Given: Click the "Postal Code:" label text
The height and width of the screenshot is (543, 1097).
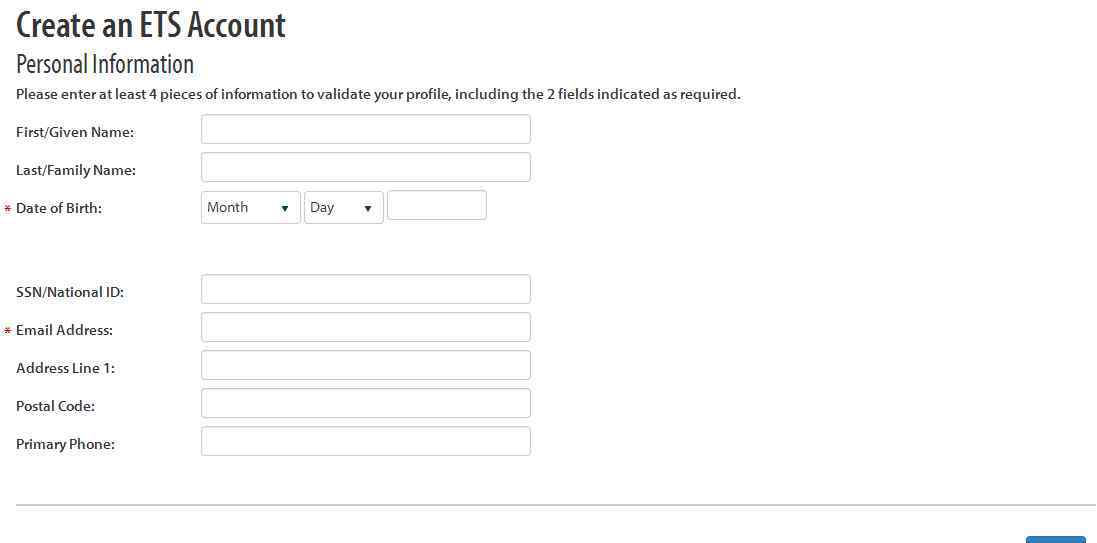Looking at the screenshot, I should (55, 406).
